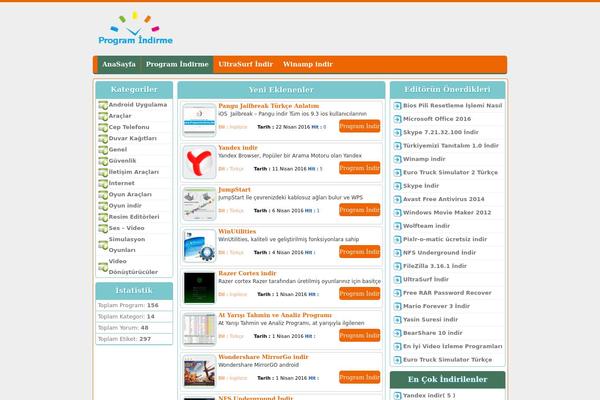Open the Pixlr-o-matic ücretsiz indir link
Viewport: 600px width, 400px height.
pyautogui.click(x=445, y=239)
